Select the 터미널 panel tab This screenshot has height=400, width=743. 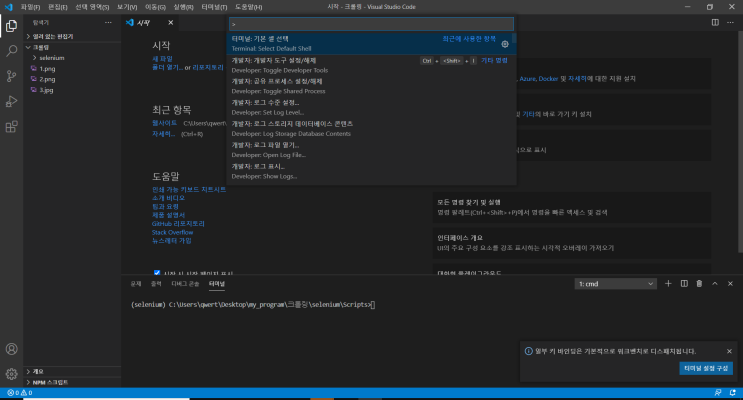tap(217, 283)
